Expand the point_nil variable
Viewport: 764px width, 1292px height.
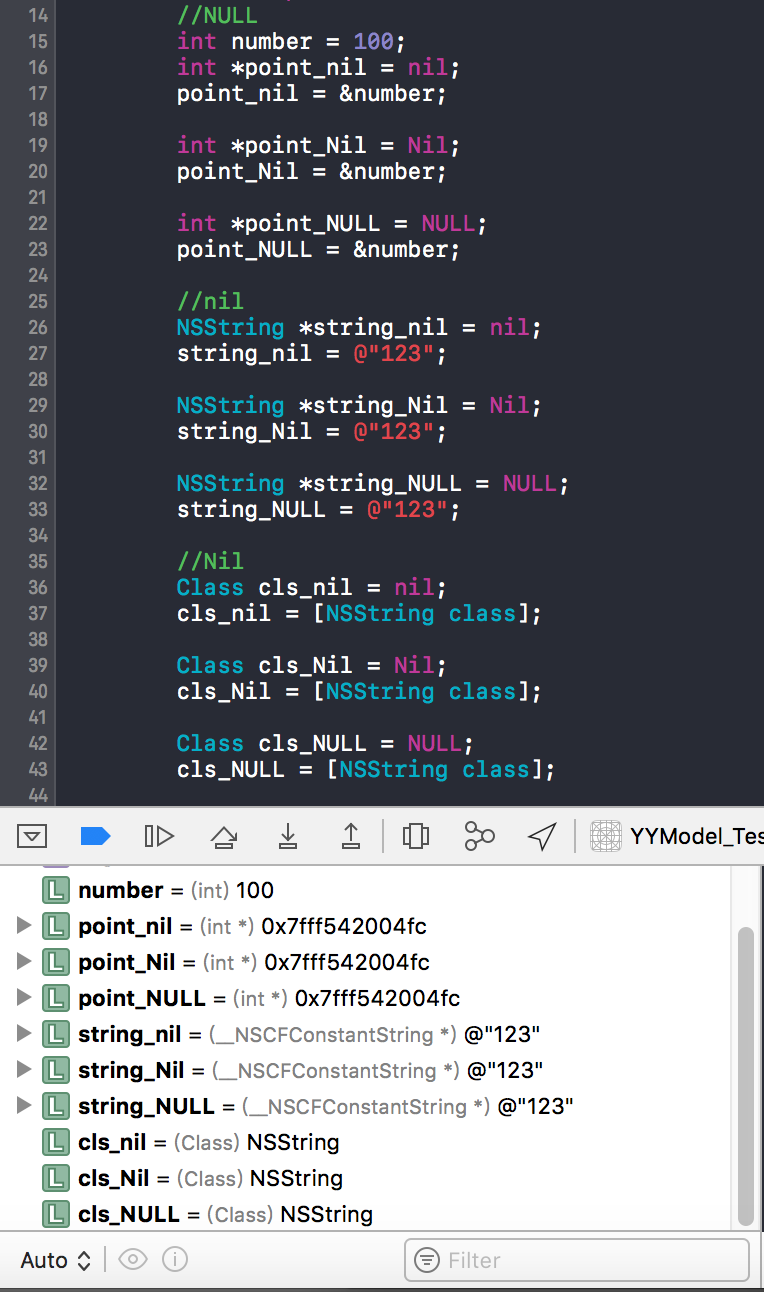click(25, 926)
